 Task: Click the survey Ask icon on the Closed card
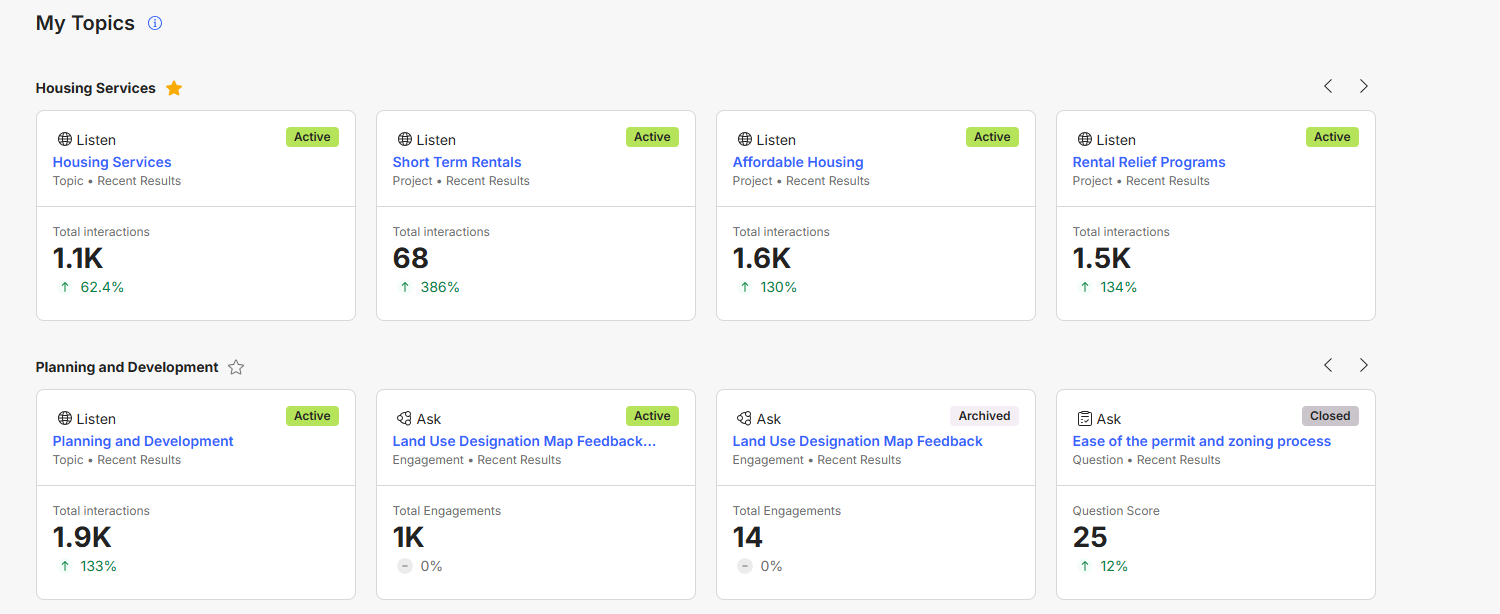point(1084,419)
